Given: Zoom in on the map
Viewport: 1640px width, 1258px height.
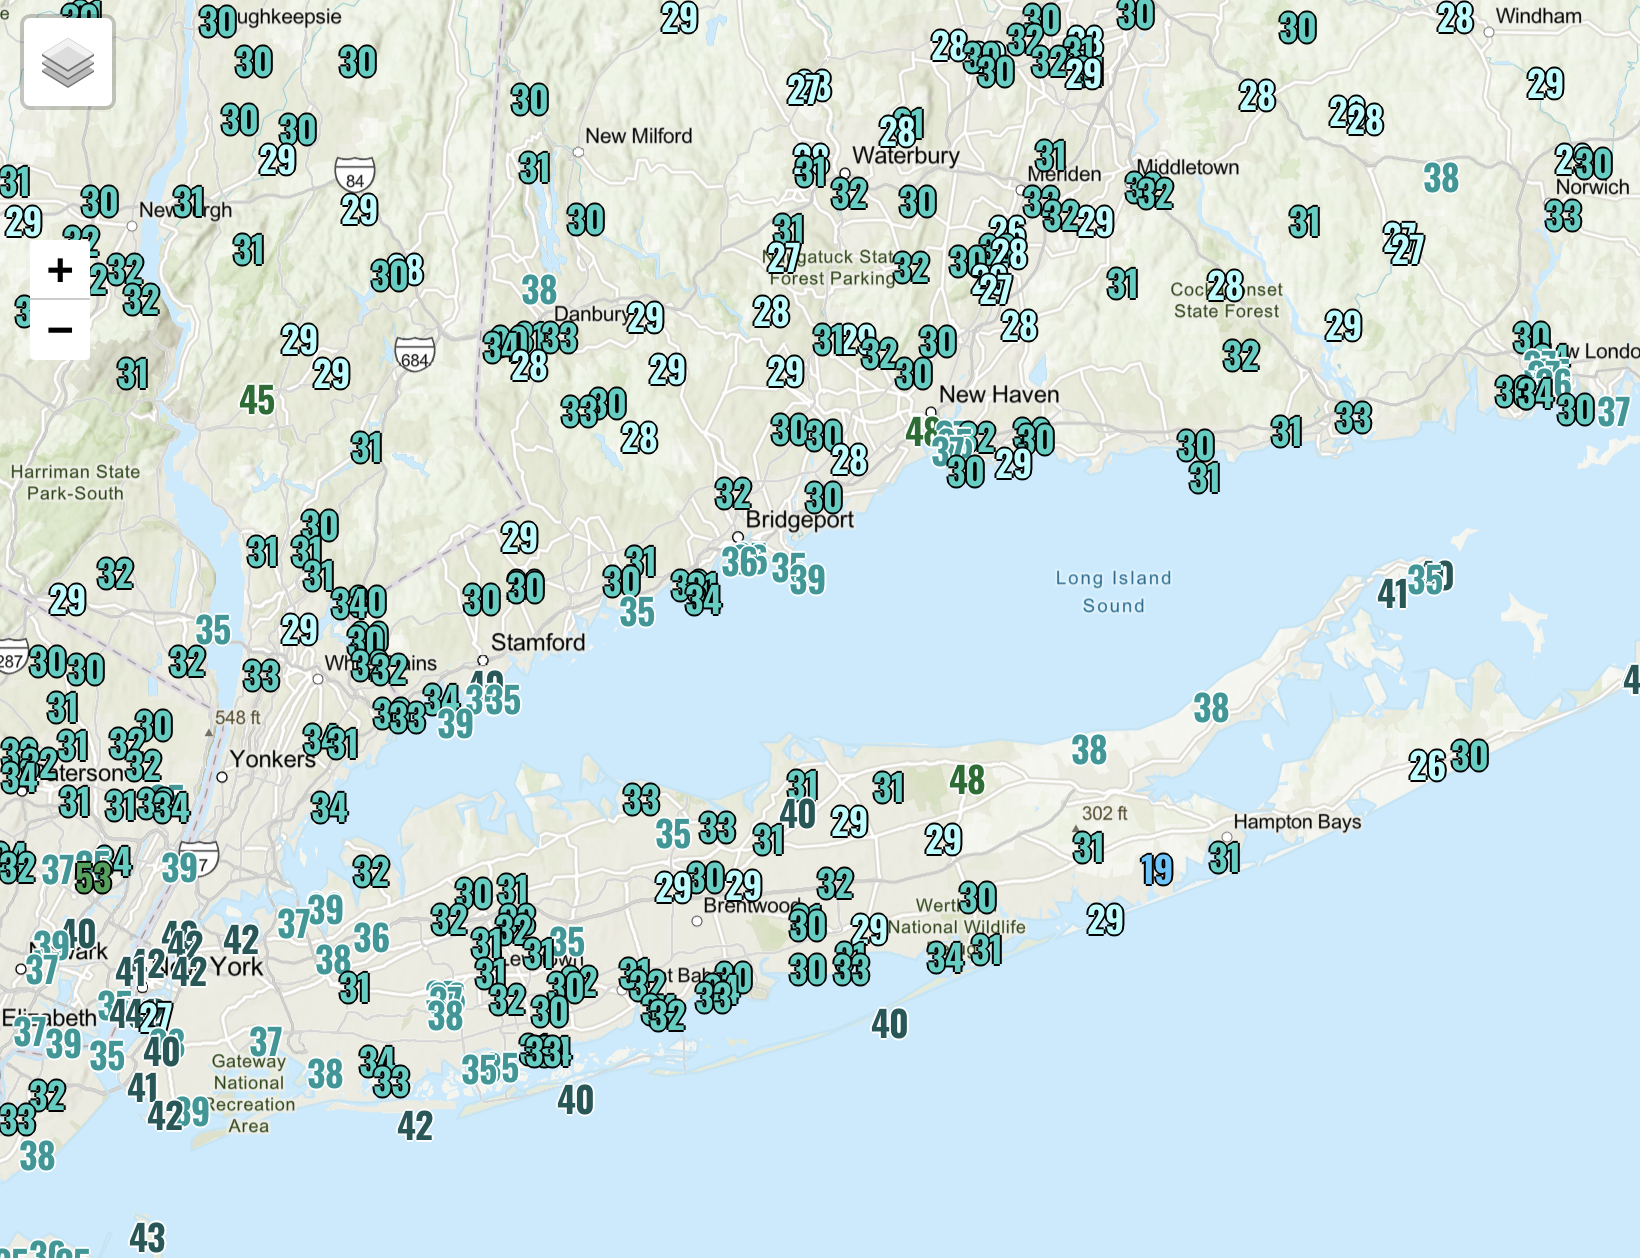Looking at the screenshot, I should coord(60,270).
